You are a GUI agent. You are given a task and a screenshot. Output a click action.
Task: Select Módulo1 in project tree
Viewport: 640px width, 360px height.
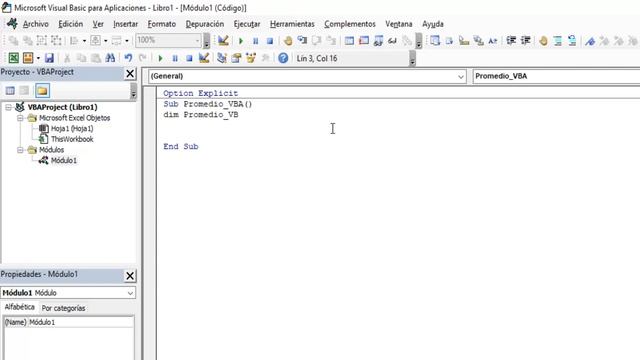(64, 160)
